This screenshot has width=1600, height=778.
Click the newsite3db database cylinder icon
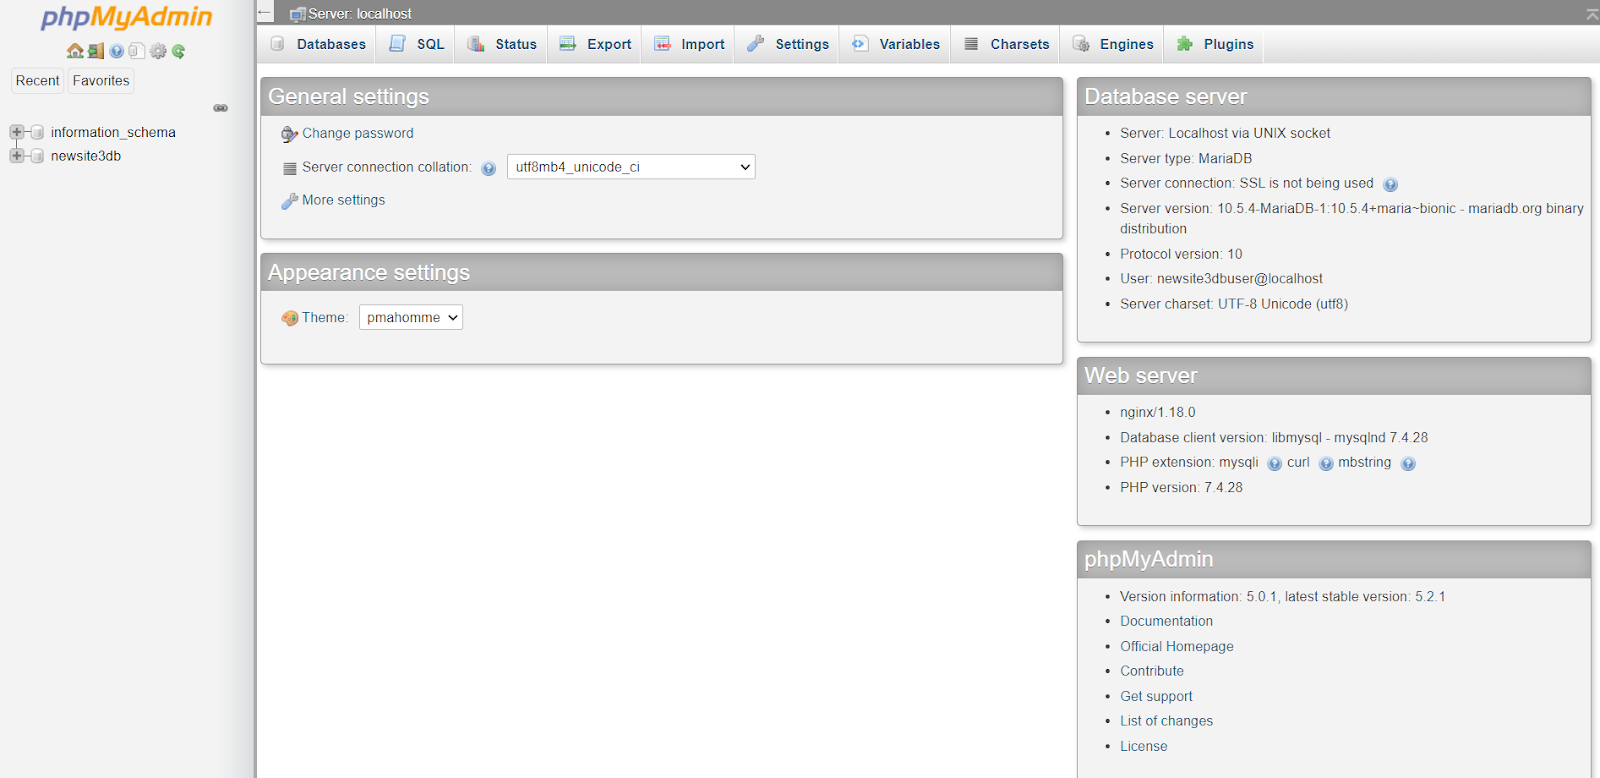37,156
